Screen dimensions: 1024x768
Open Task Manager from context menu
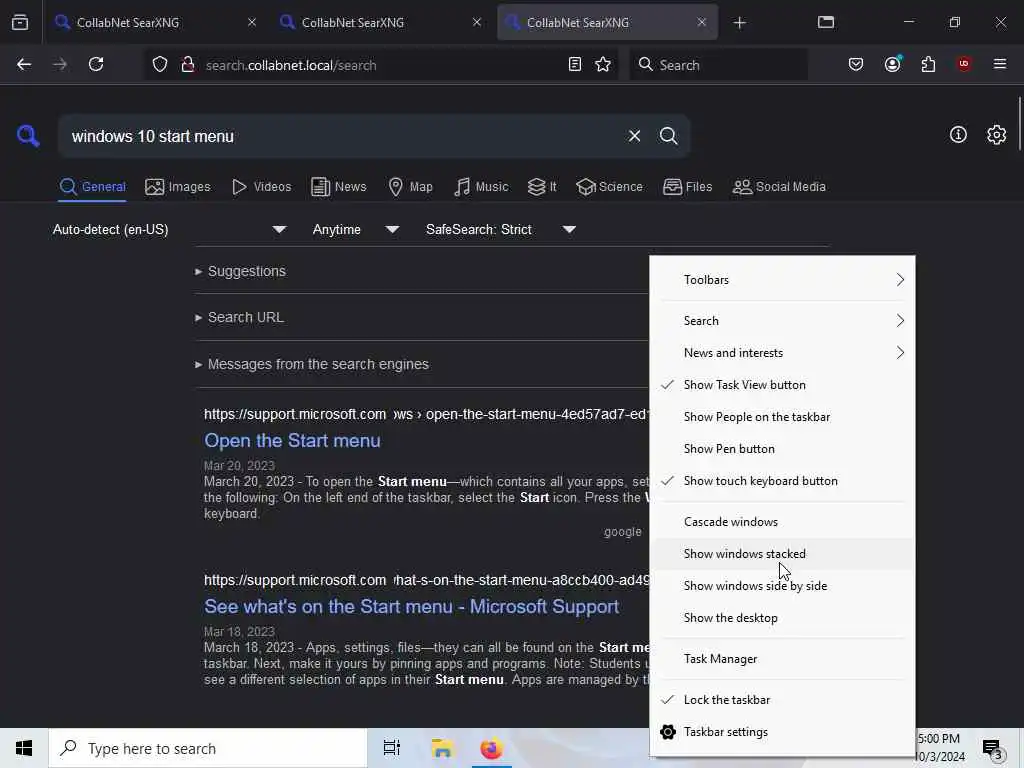782,659
